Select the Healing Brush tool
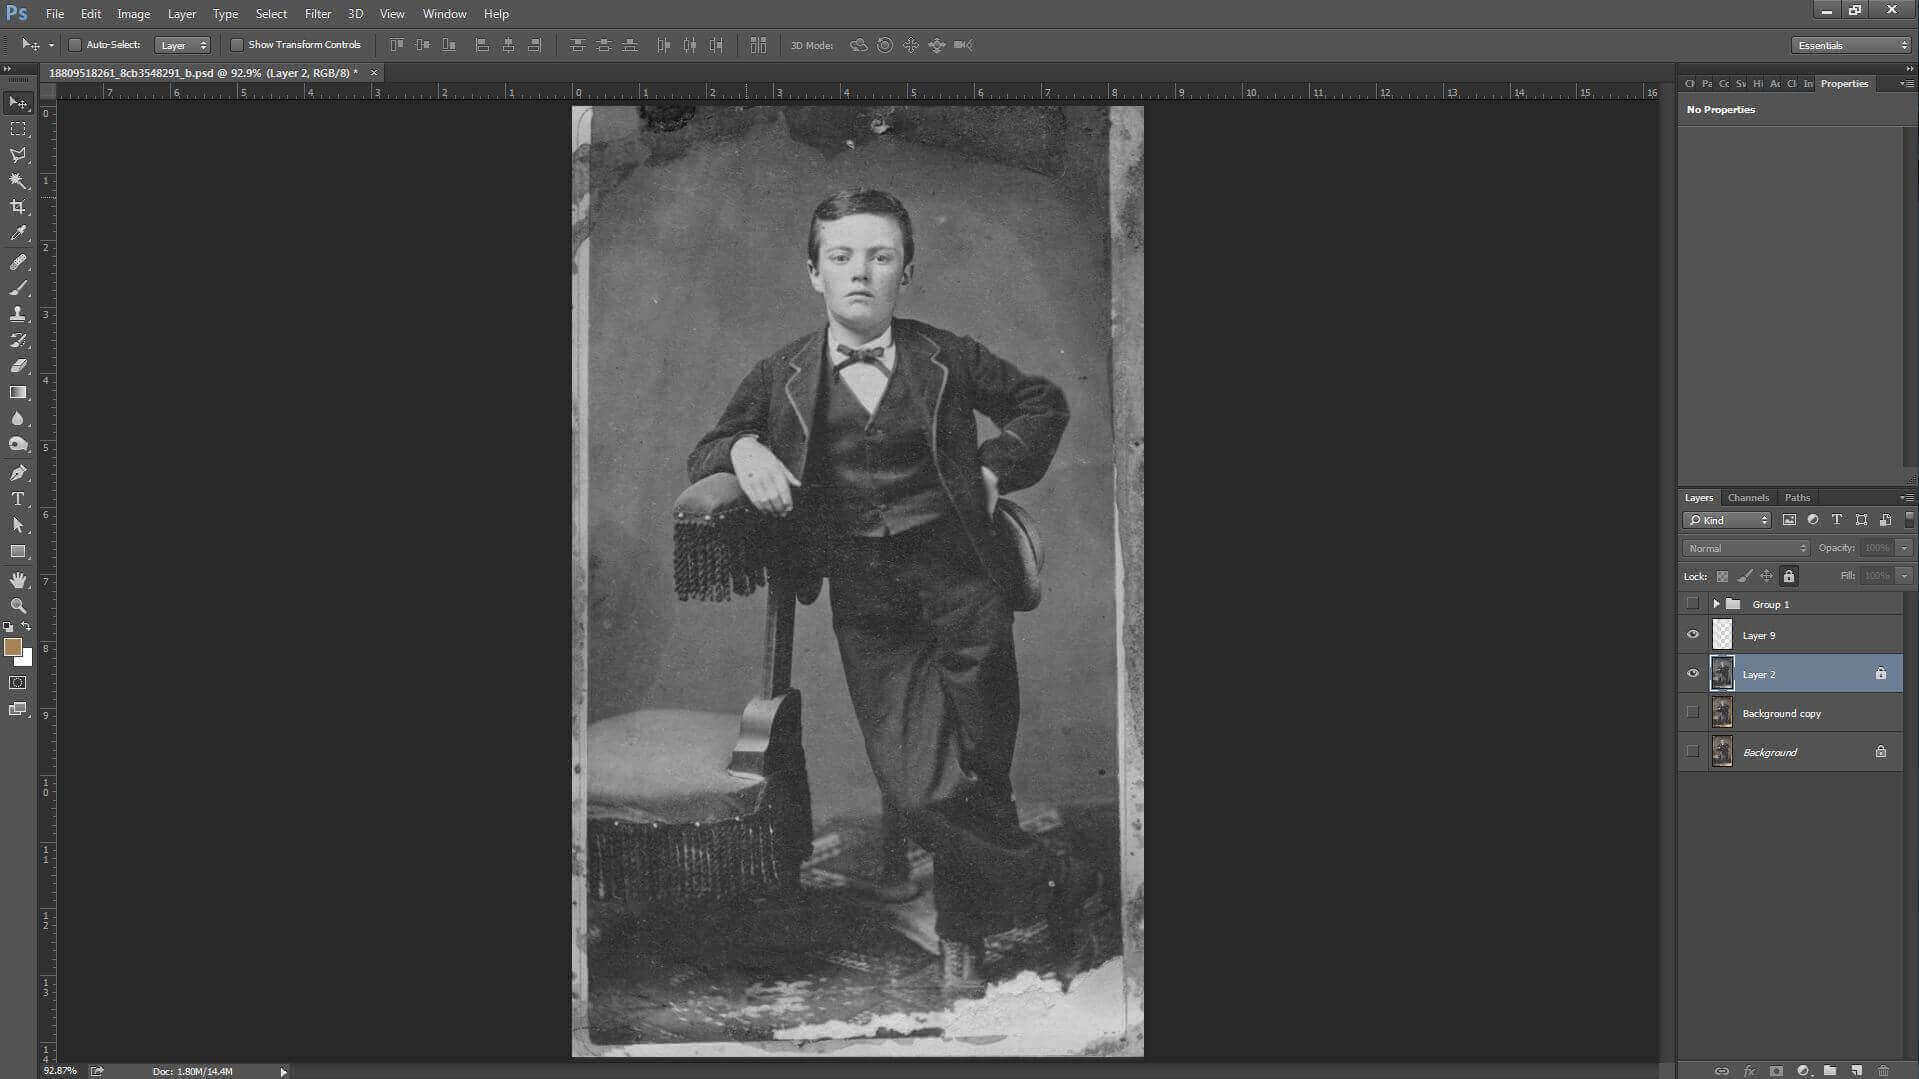Viewport: 1919px width, 1079px height. click(x=18, y=262)
